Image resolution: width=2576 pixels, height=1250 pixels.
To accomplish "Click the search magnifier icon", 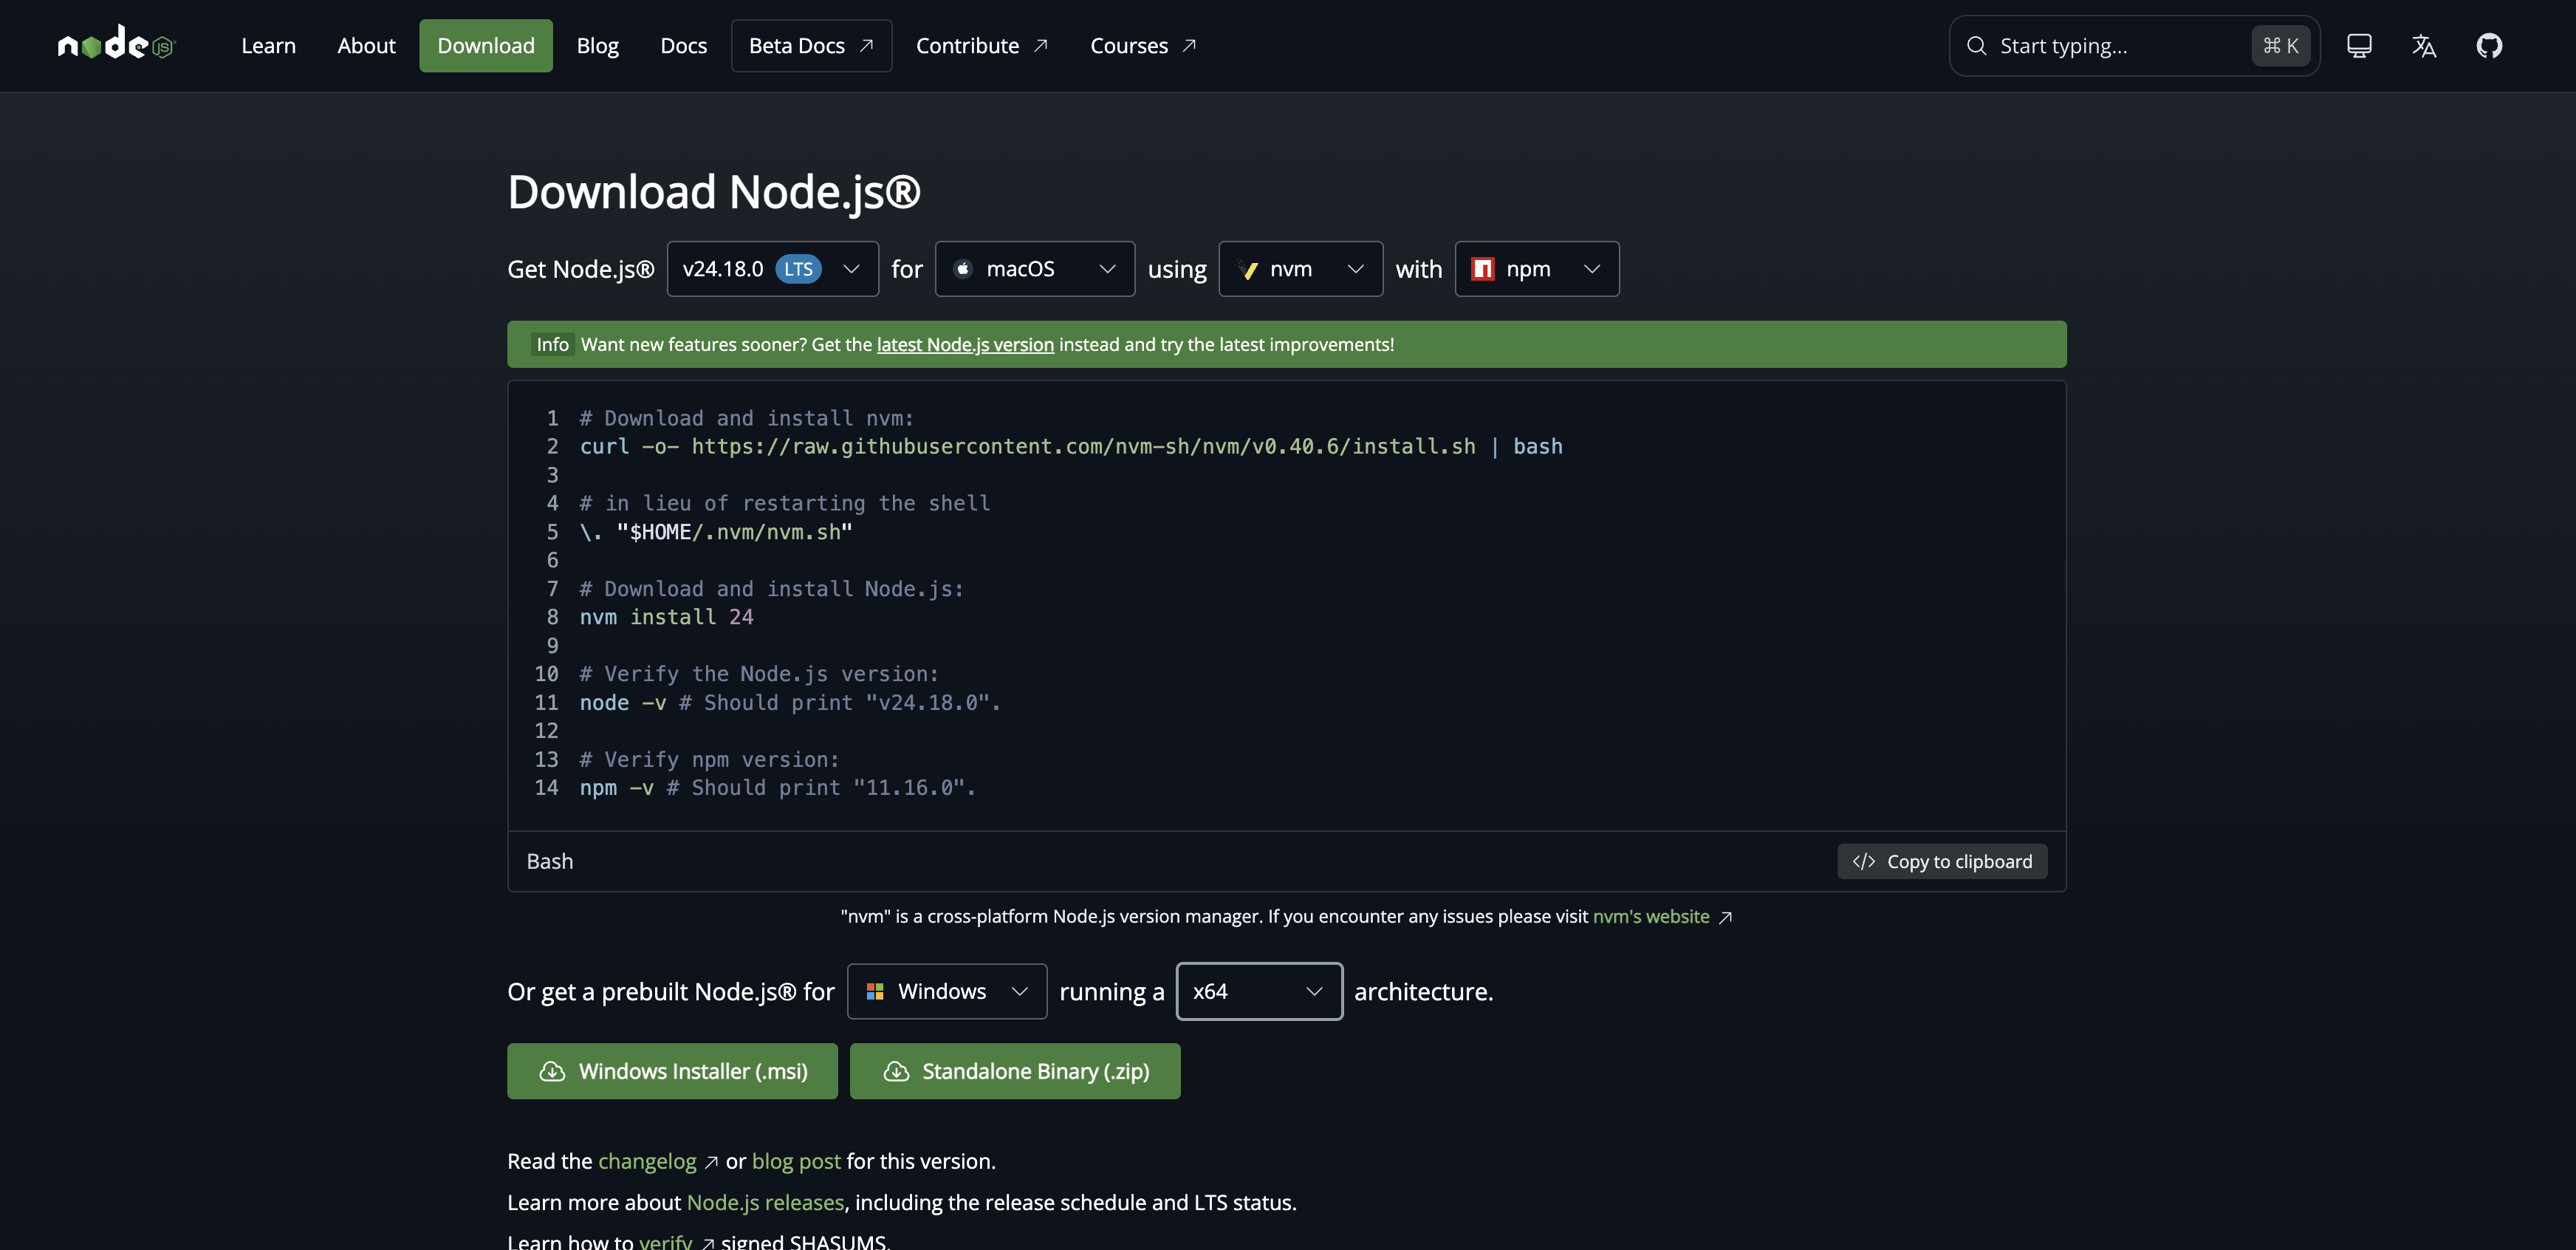I will coord(1976,45).
